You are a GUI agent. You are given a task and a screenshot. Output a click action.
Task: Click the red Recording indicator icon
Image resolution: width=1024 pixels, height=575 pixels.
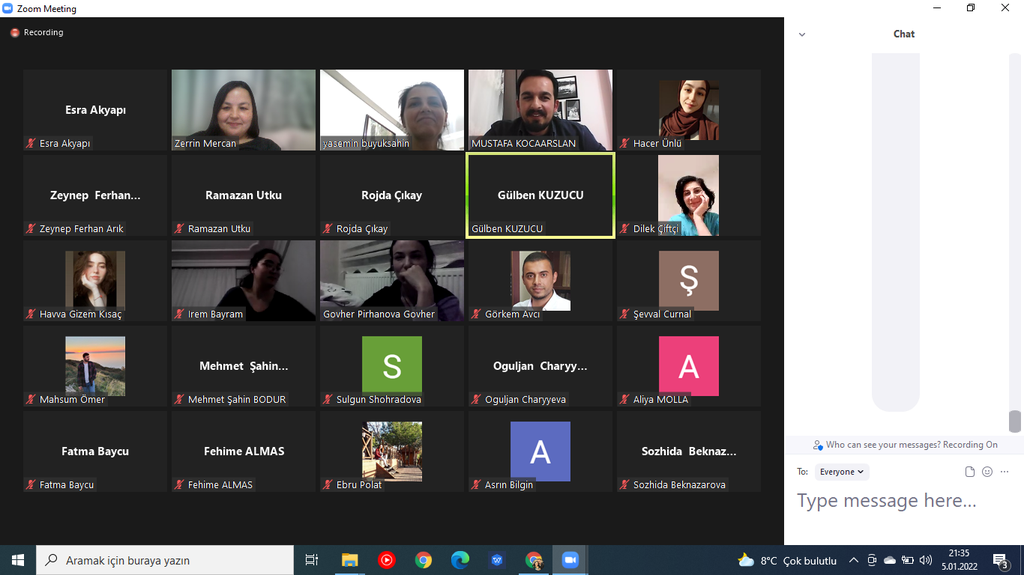(x=15, y=33)
